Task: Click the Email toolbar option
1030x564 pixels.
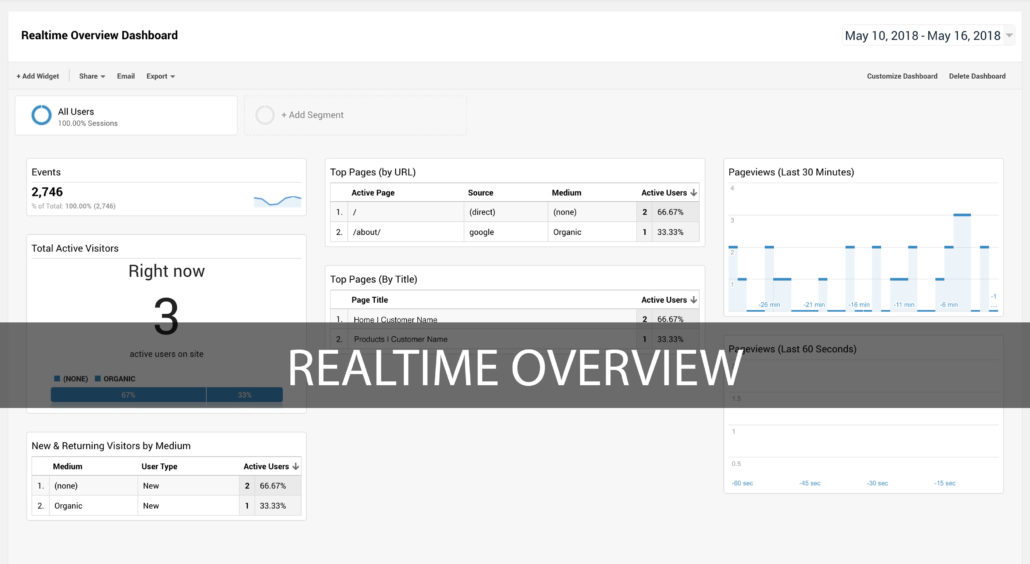Action: coord(125,76)
